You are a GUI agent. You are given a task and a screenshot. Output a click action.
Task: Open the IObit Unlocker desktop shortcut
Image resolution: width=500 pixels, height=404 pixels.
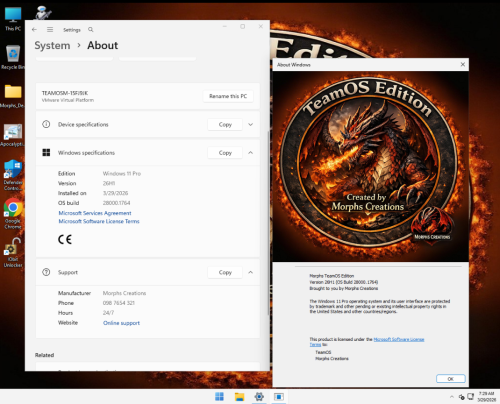[x=13, y=253]
